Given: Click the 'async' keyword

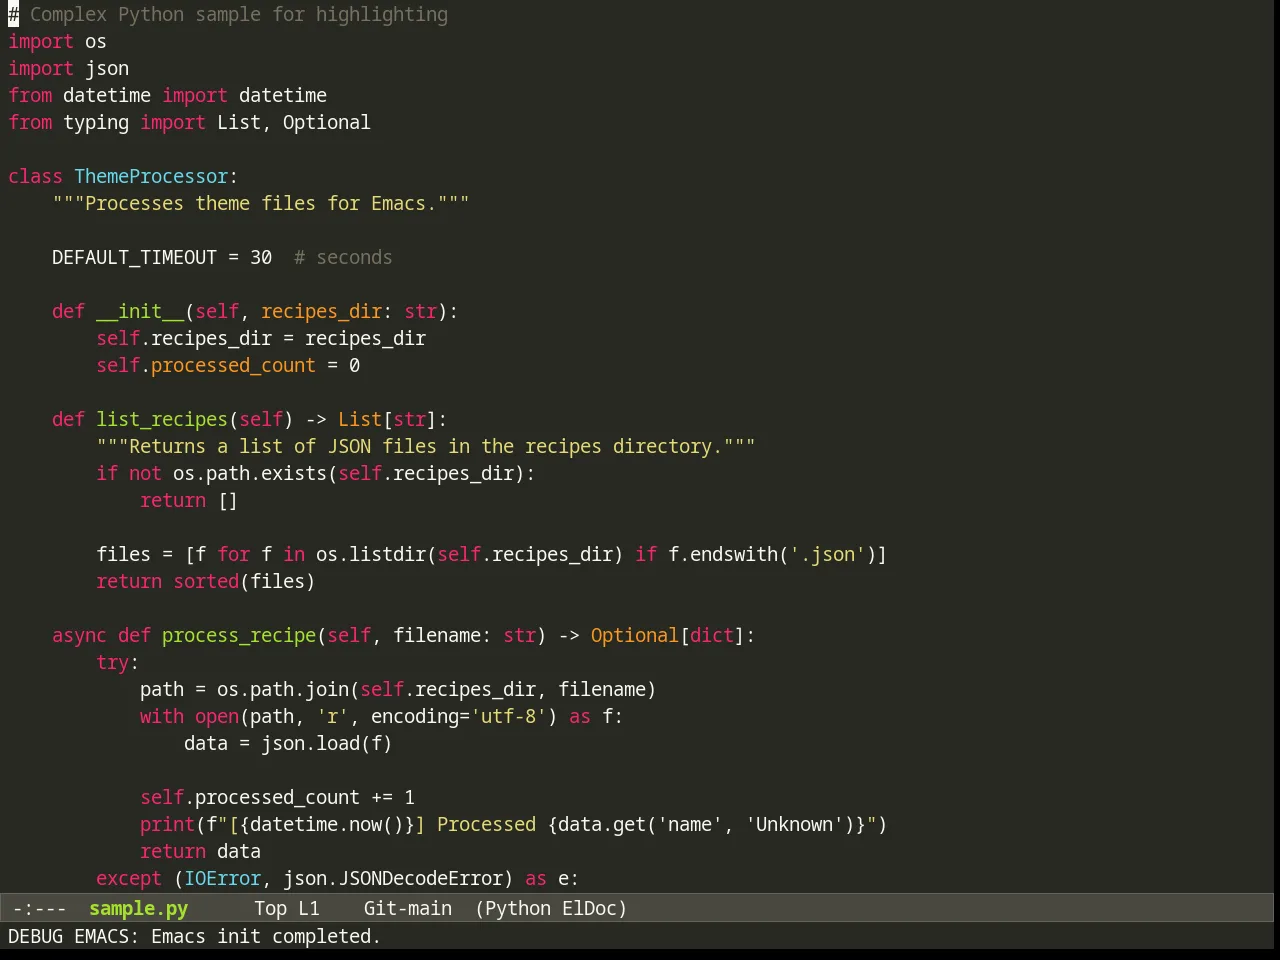Looking at the screenshot, I should coord(79,635).
